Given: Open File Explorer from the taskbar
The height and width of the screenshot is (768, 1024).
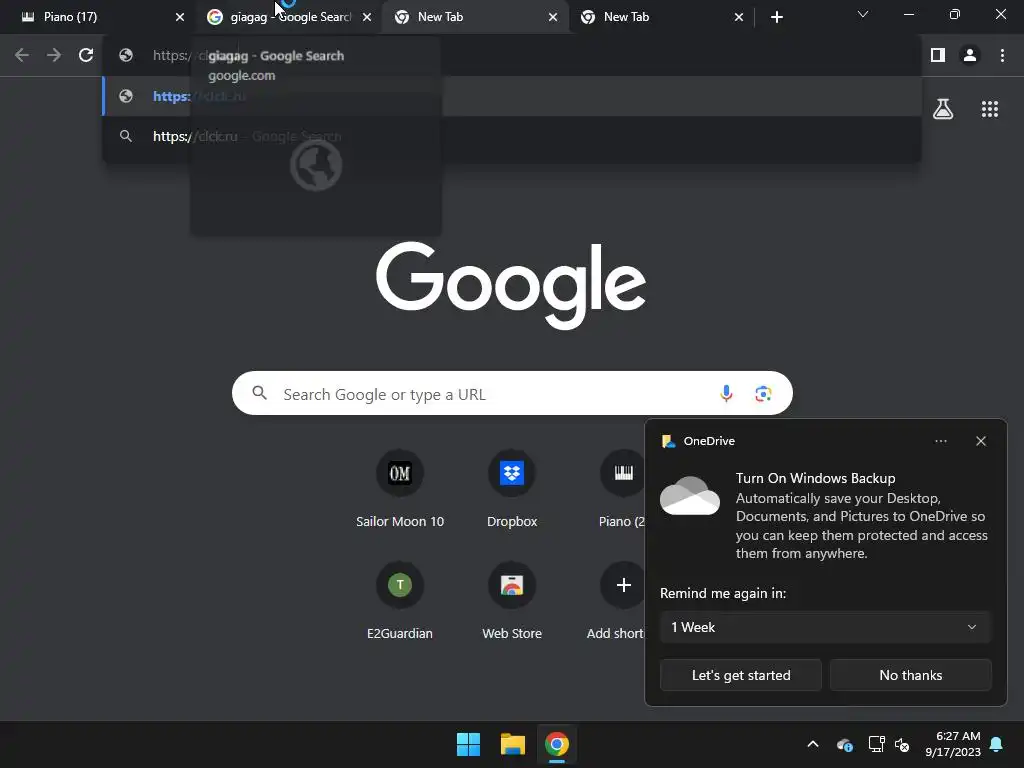Looking at the screenshot, I should coord(513,744).
